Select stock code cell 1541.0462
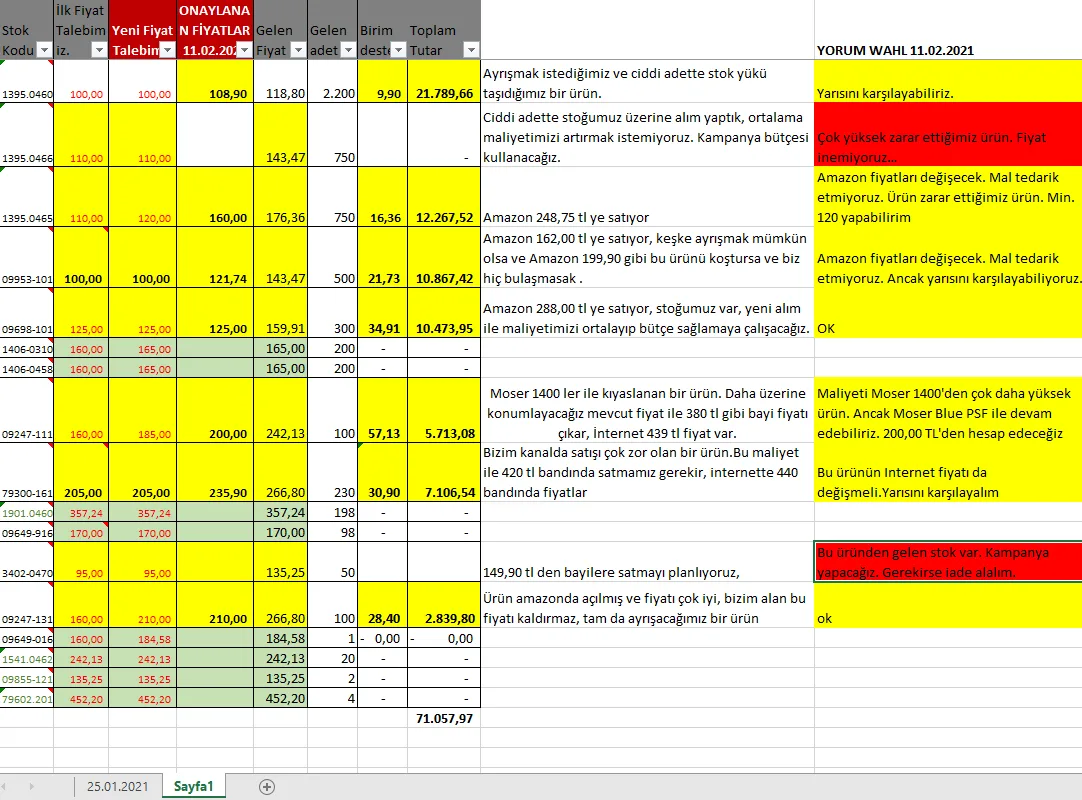 (27, 658)
